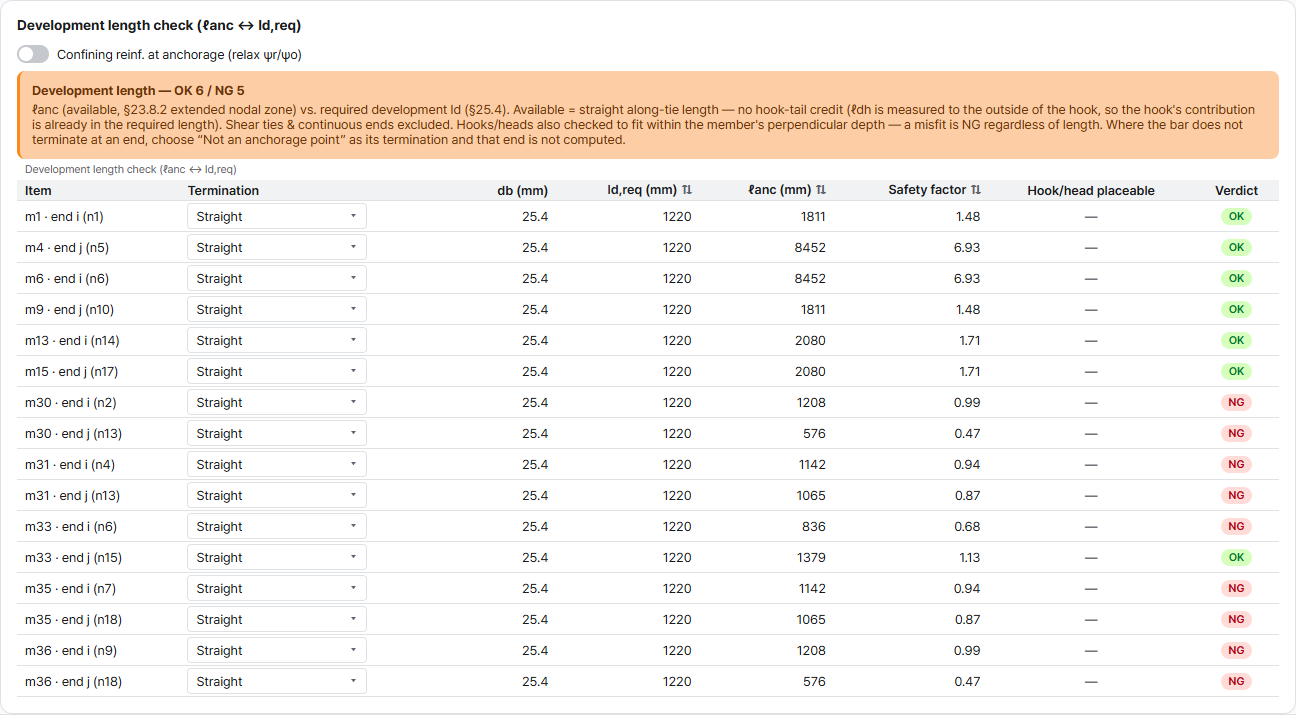This screenshot has width=1296, height=715.
Task: Open Termination dropdown for m6 · end i (n6)
Action: (x=277, y=278)
